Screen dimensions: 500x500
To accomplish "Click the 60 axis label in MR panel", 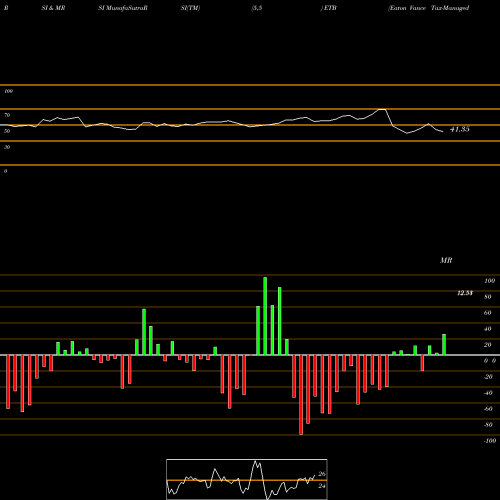I will click(x=488, y=313).
